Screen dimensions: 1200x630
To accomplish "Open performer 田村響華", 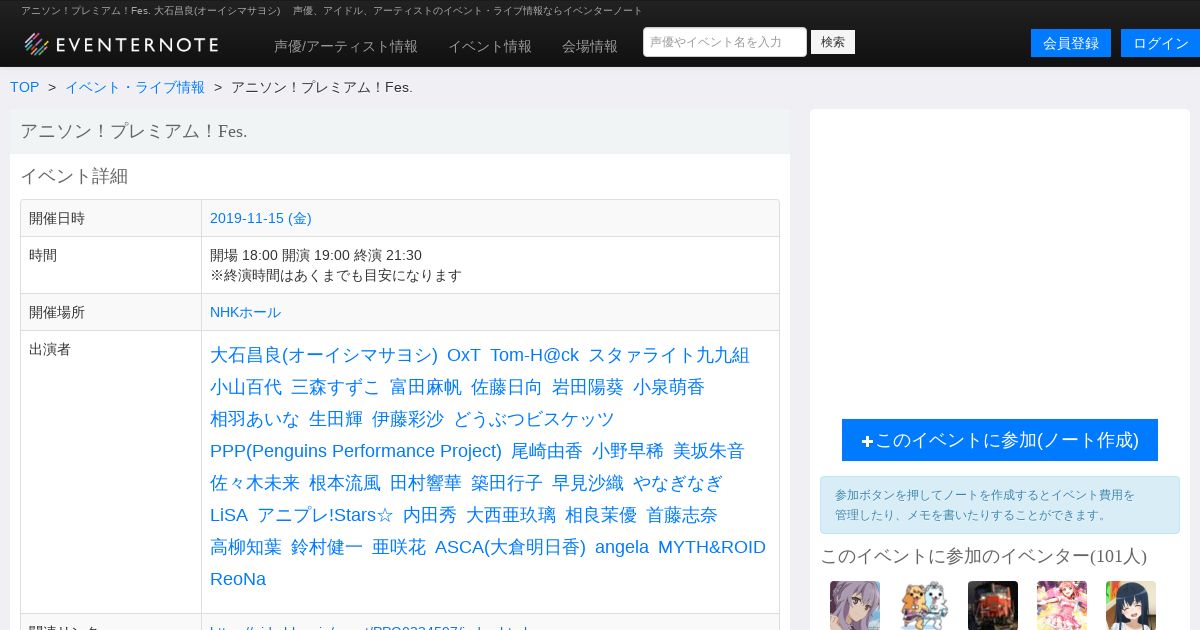I will point(426,483).
